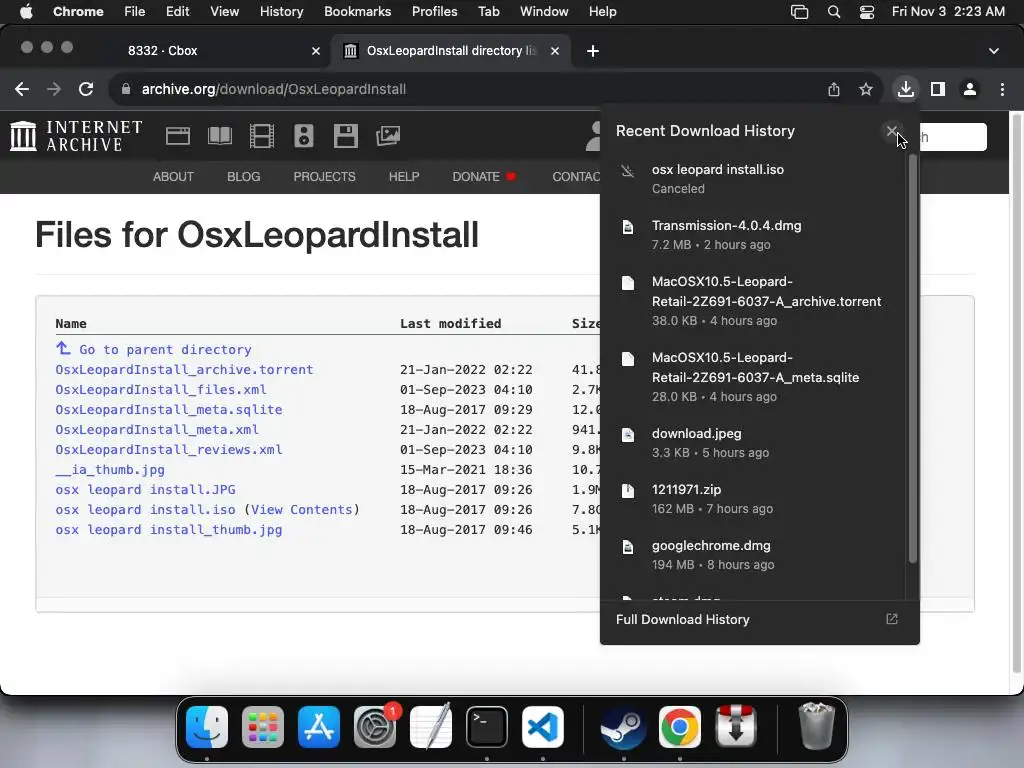
Task: Open Internet Archive video film icon
Action: (x=262, y=136)
